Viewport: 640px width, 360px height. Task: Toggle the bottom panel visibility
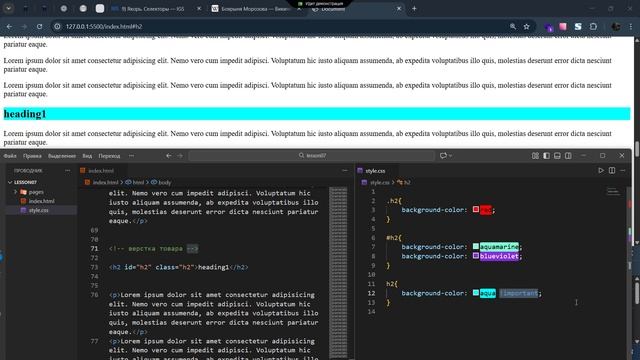click(557, 156)
